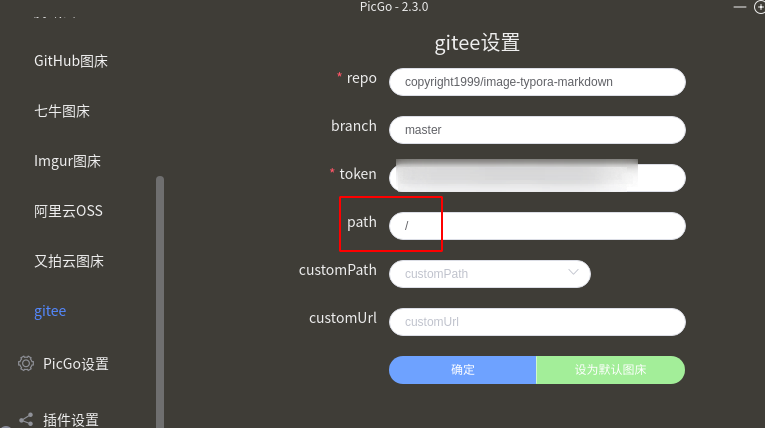Click the customUrl field label
Image resolution: width=765 pixels, height=428 pixels.
[342, 318]
